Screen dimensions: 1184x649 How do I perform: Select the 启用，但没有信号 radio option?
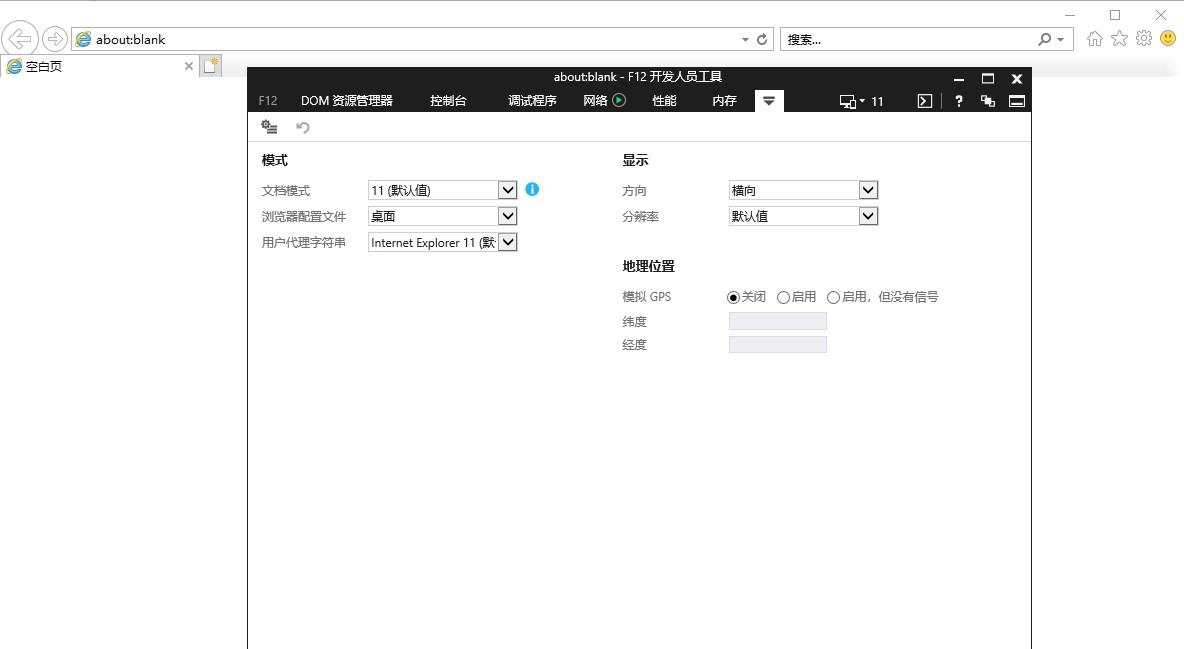click(834, 298)
